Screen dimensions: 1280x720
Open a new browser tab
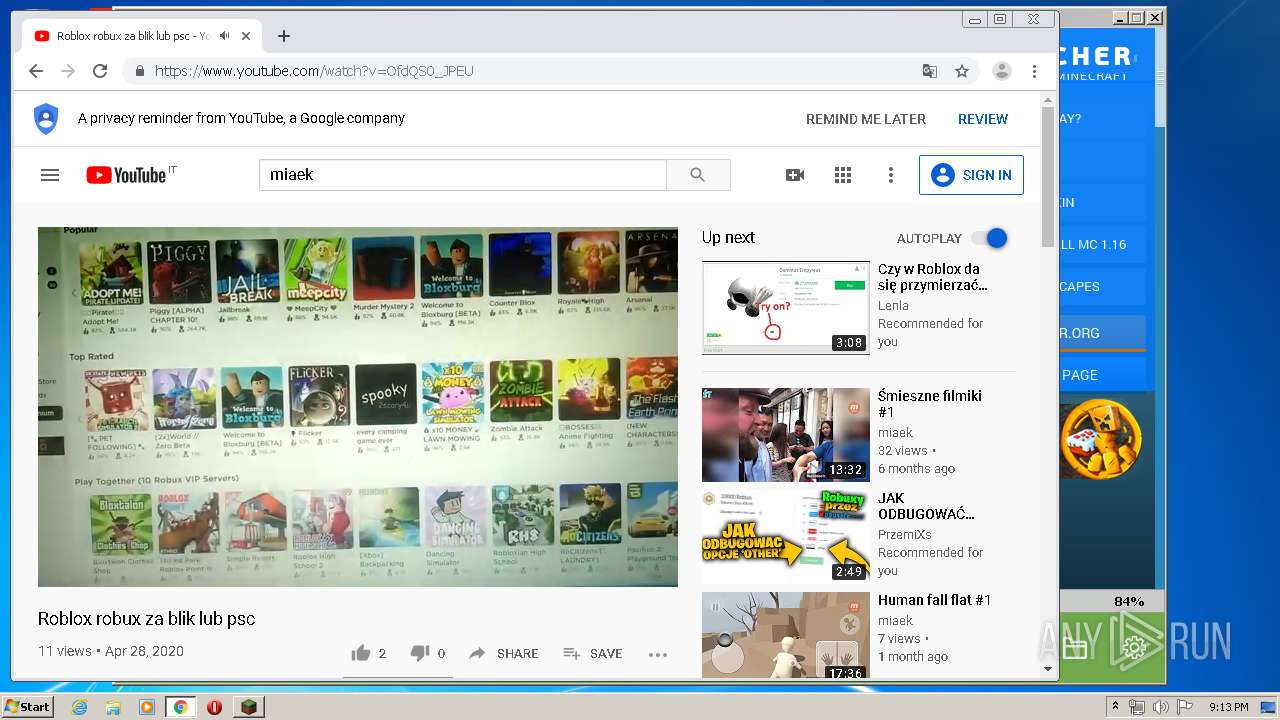pos(284,36)
